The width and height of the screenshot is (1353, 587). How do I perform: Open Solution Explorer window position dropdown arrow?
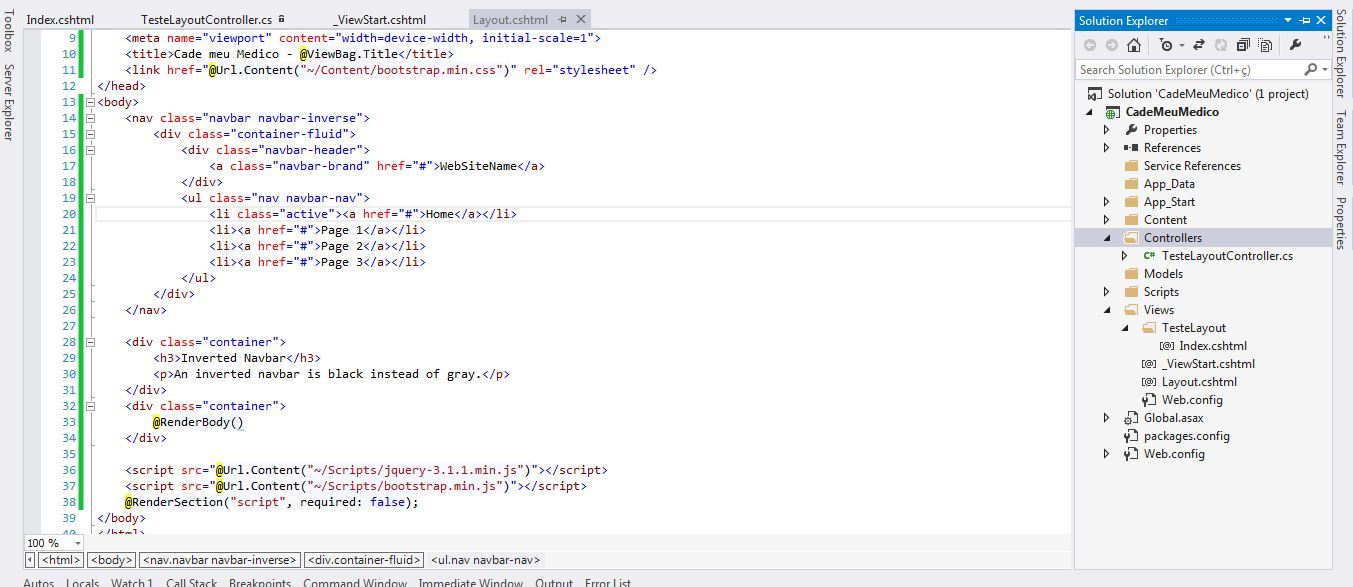1288,20
